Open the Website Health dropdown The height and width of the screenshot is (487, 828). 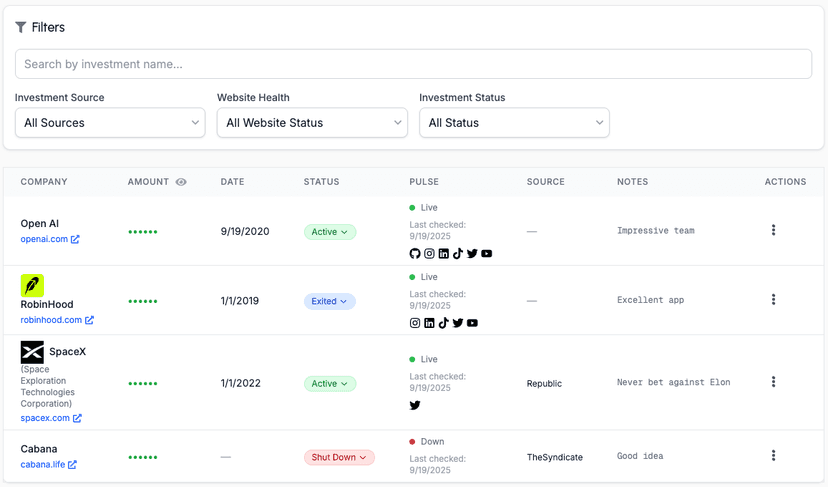pos(312,123)
